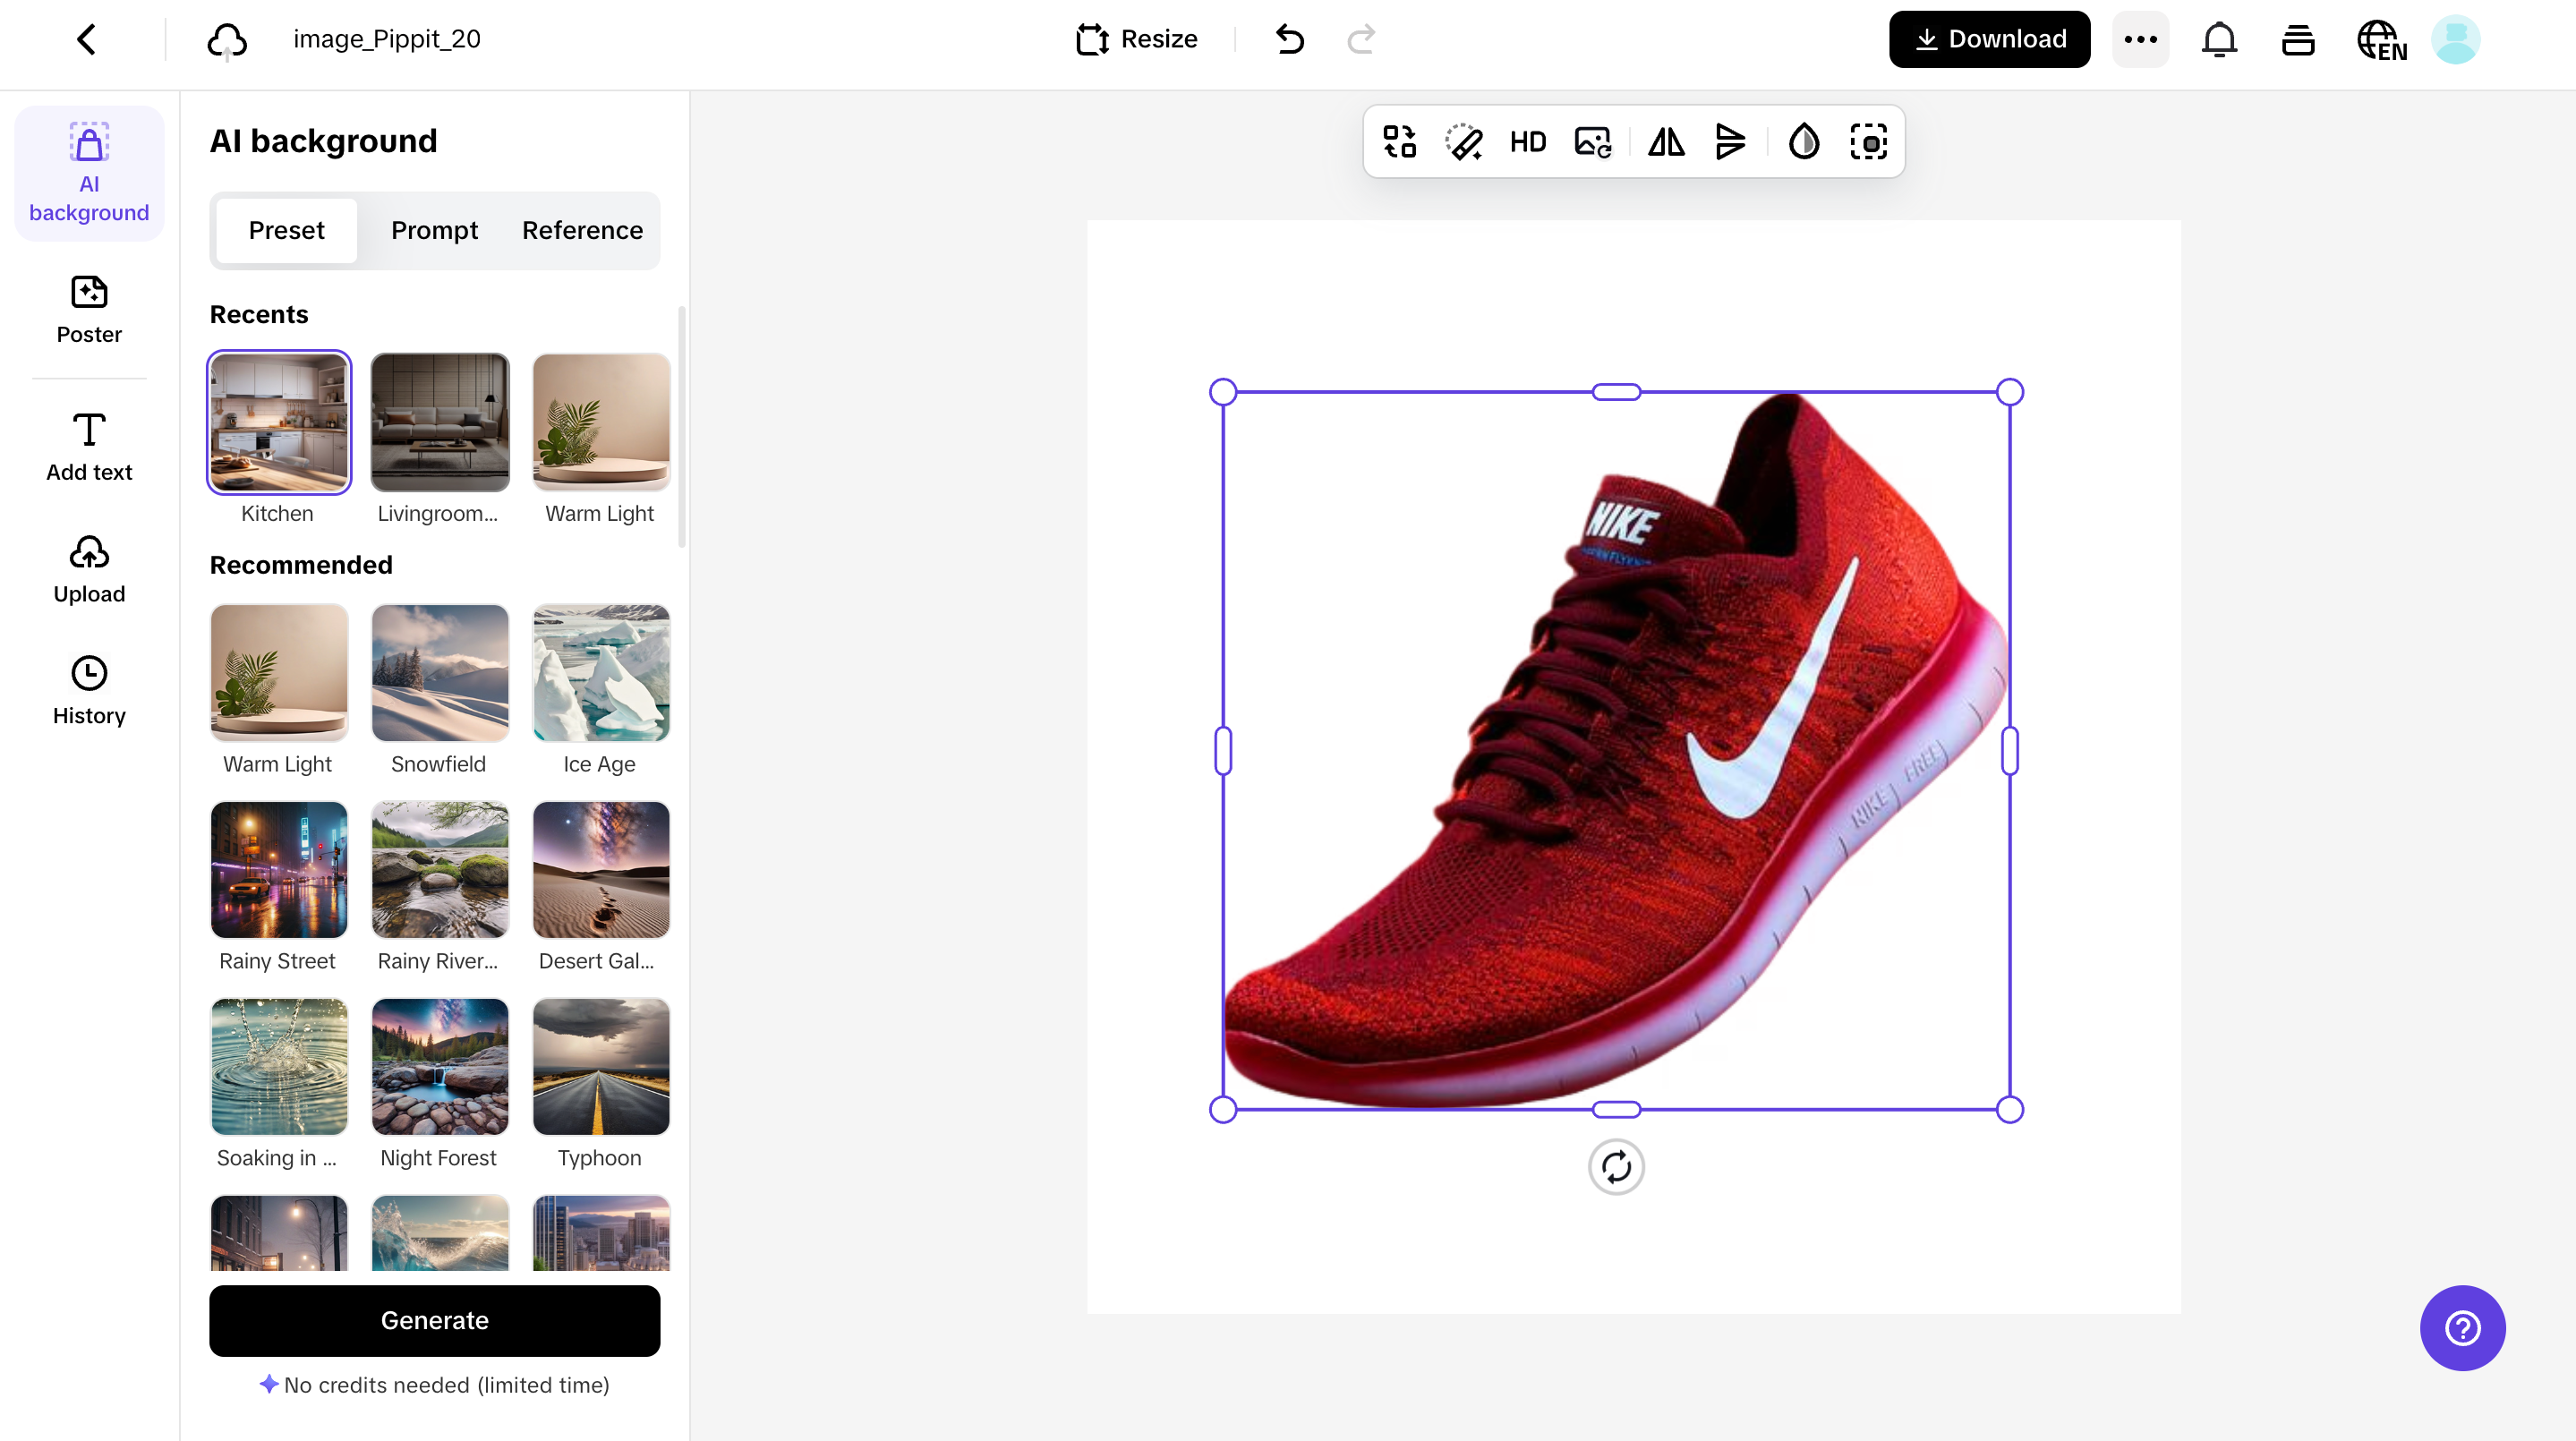Click the replace/swap icon in floating toolbar

point(1399,141)
